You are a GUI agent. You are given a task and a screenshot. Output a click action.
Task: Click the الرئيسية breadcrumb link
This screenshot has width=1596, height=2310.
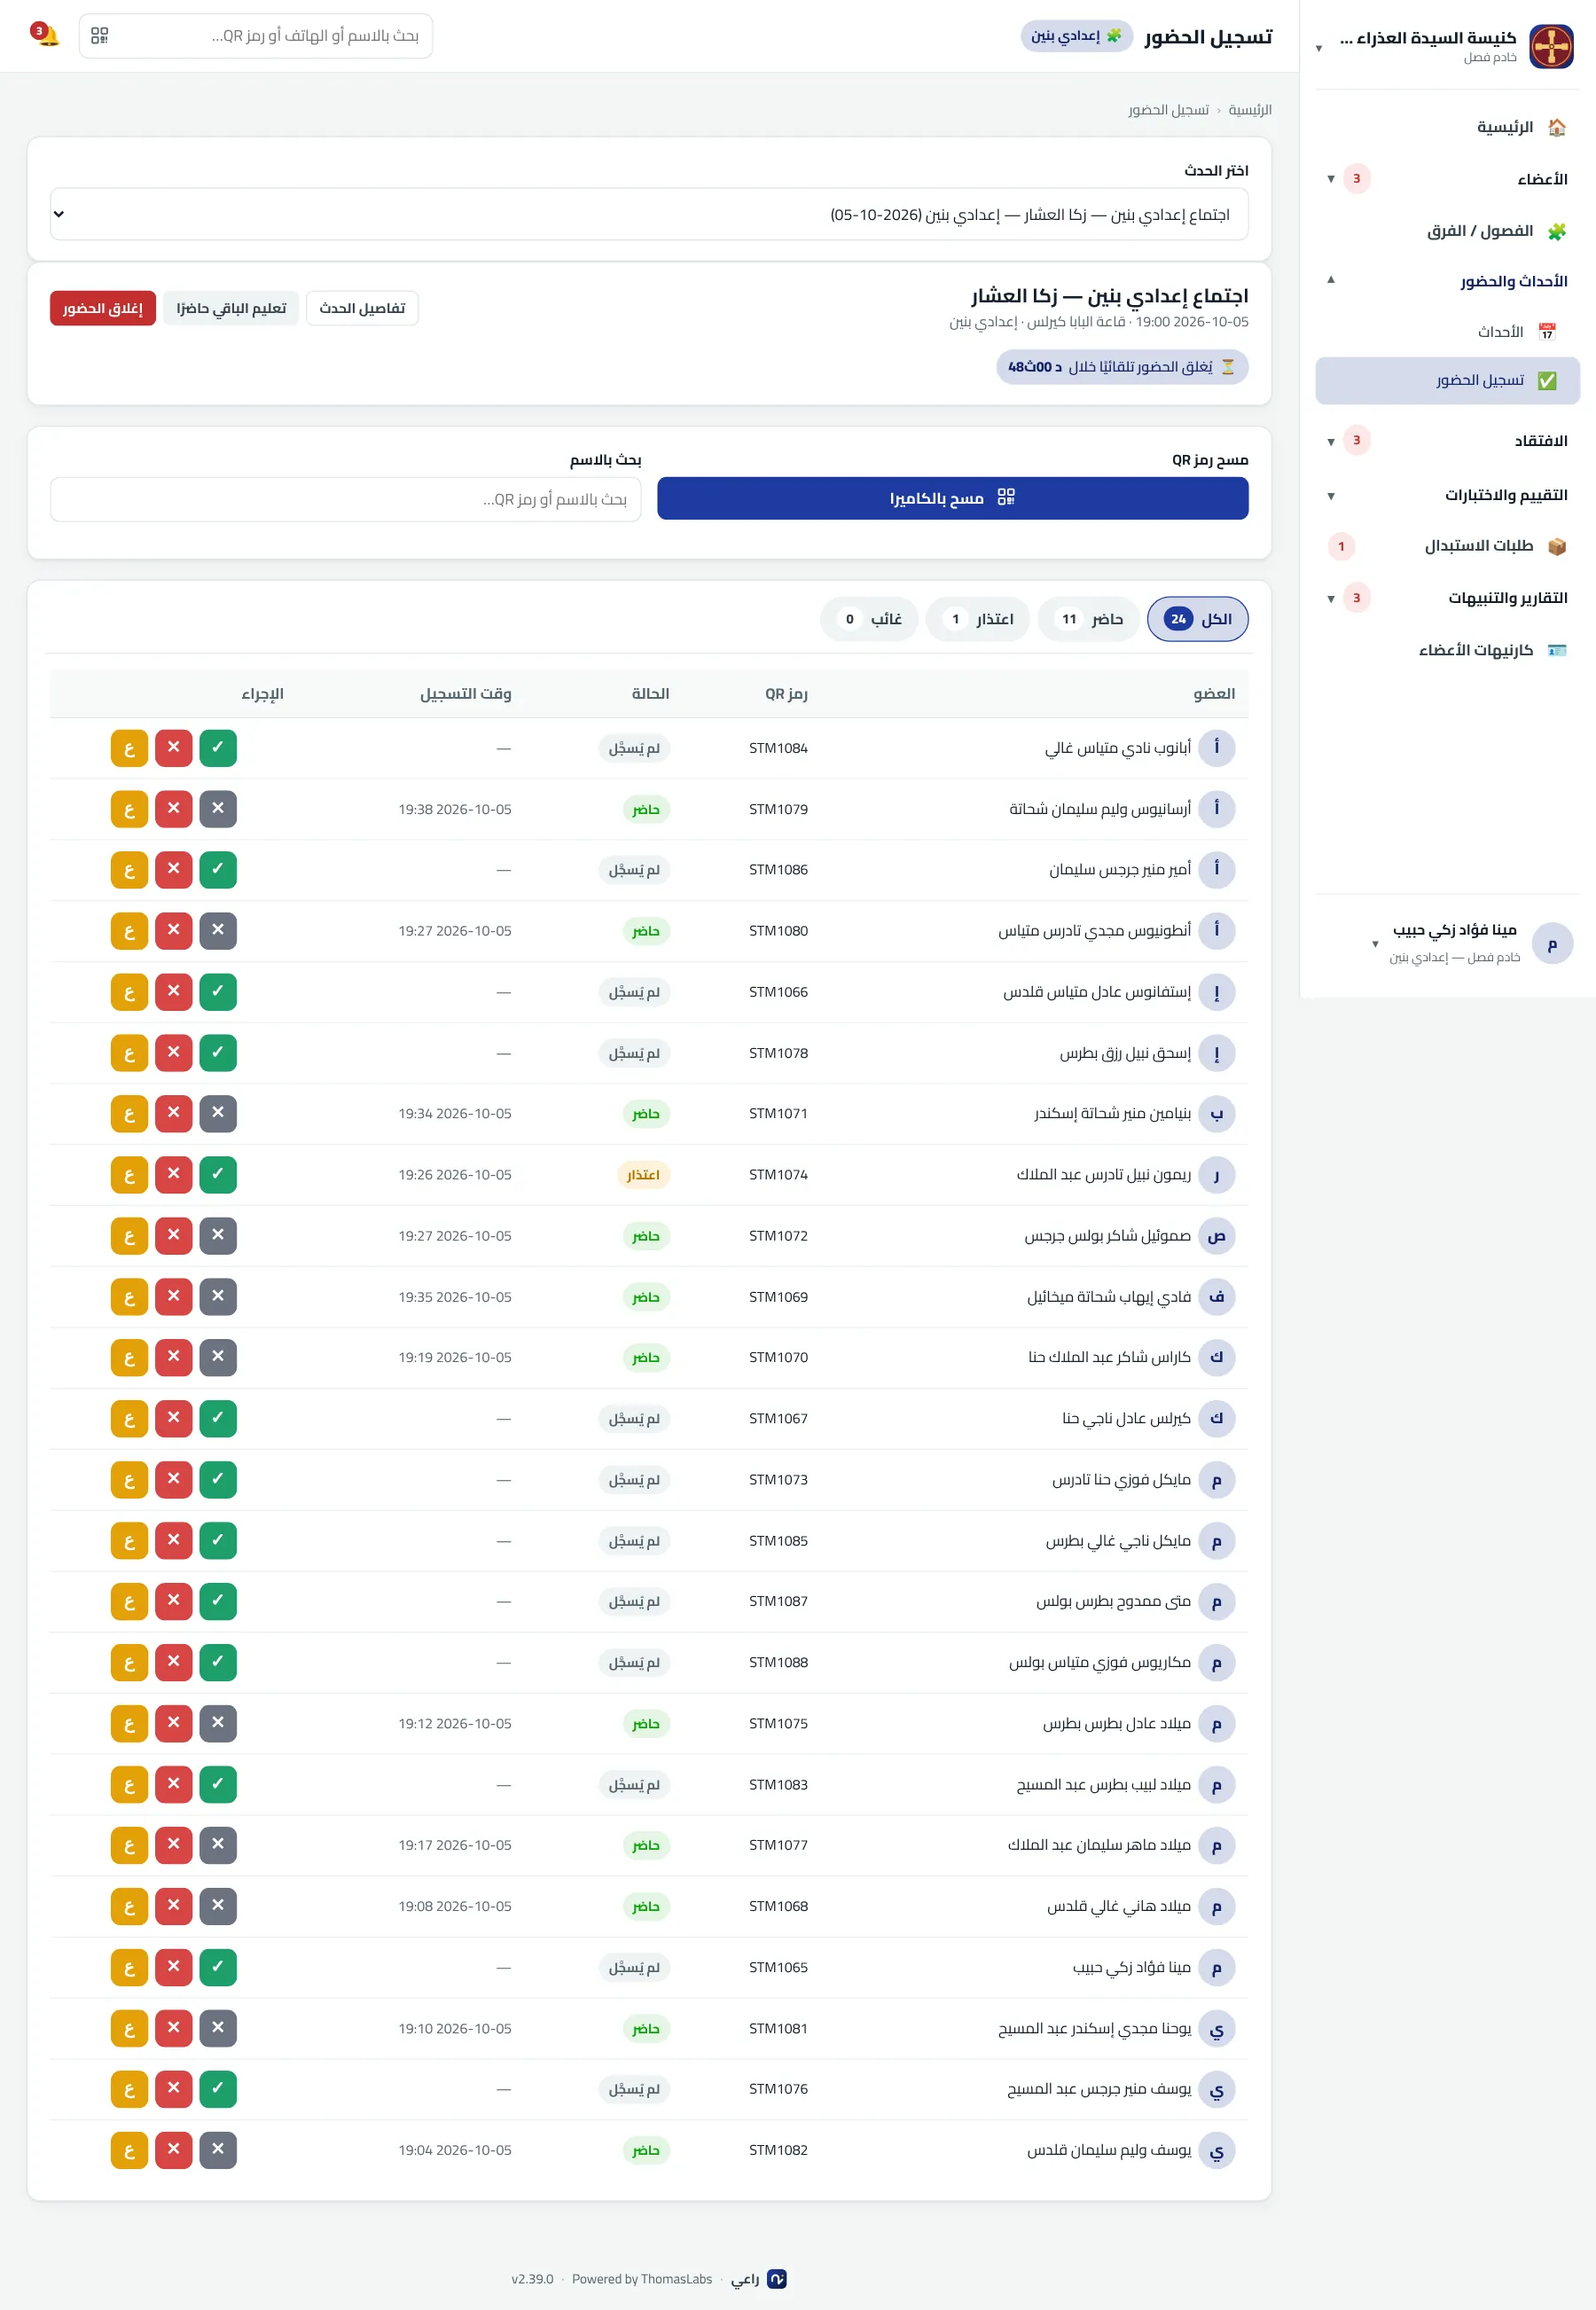point(1250,110)
